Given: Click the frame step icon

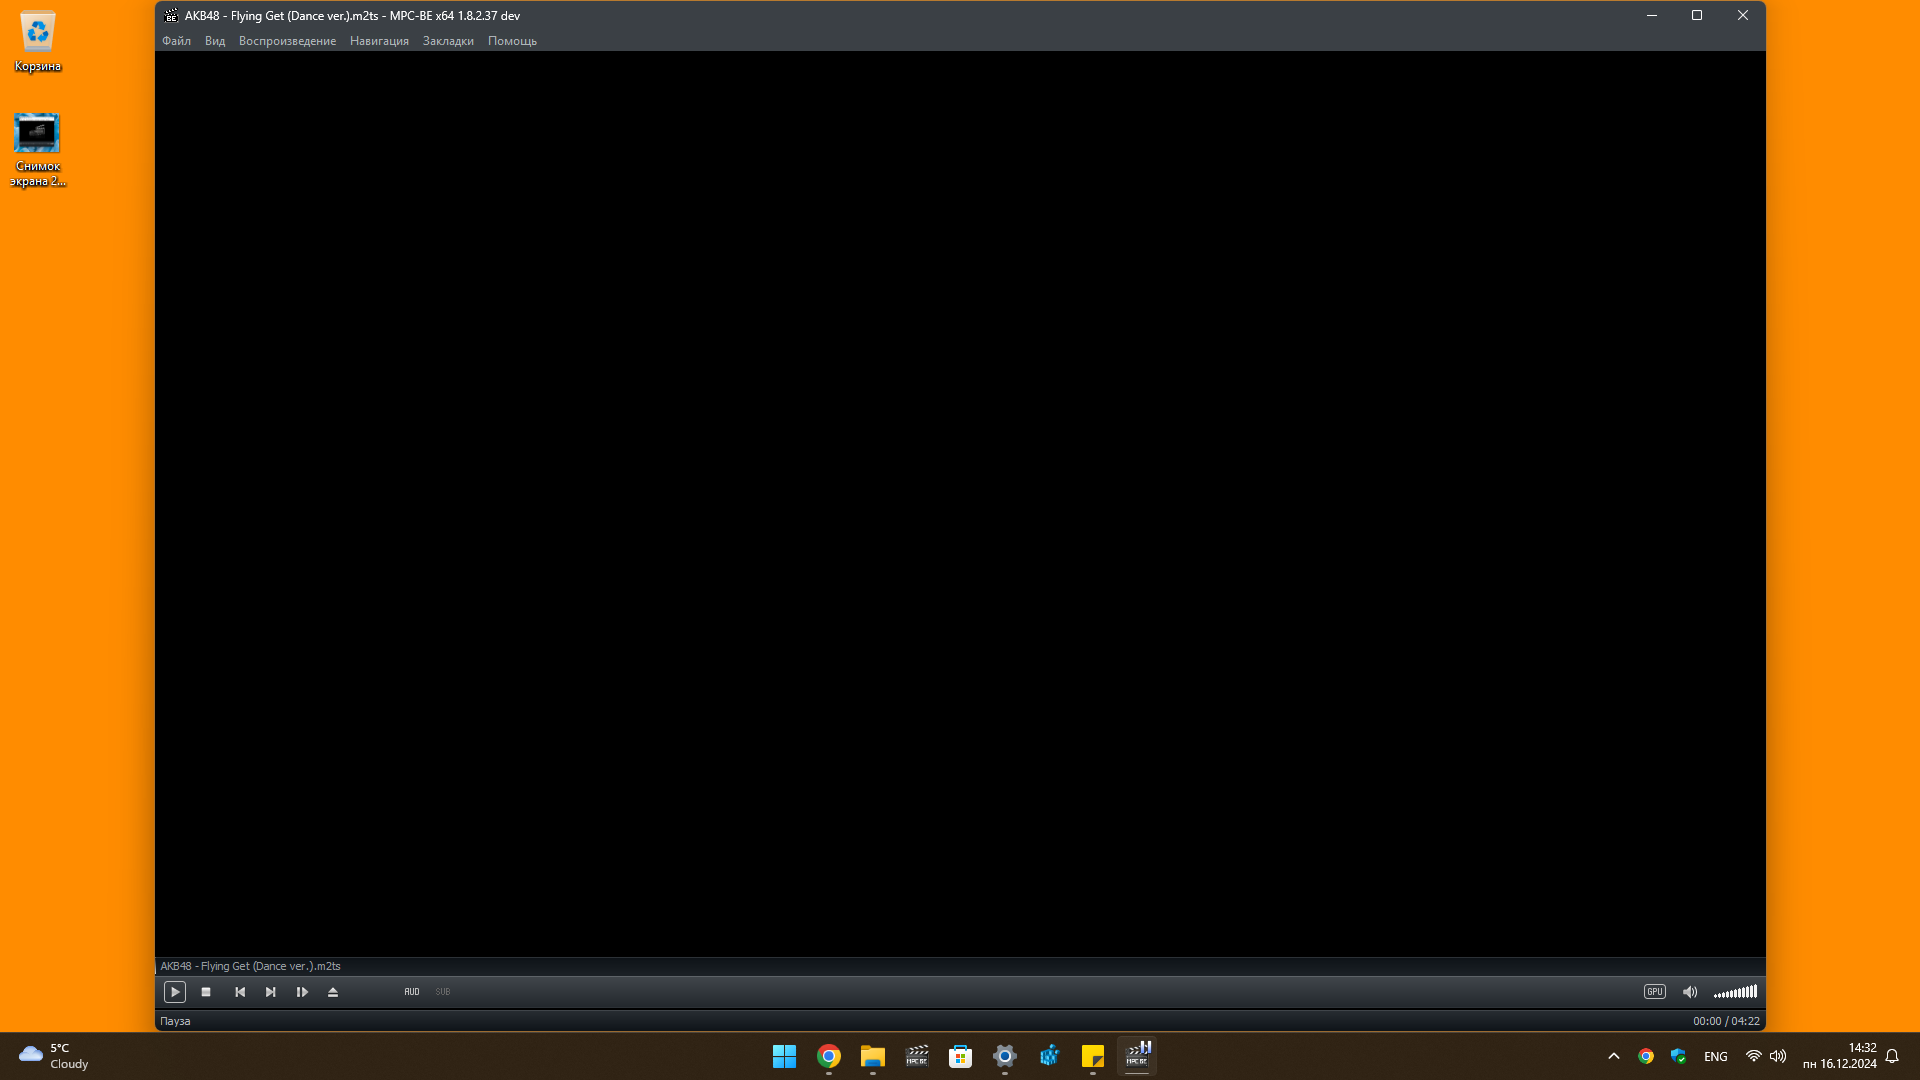Looking at the screenshot, I should pos(302,992).
